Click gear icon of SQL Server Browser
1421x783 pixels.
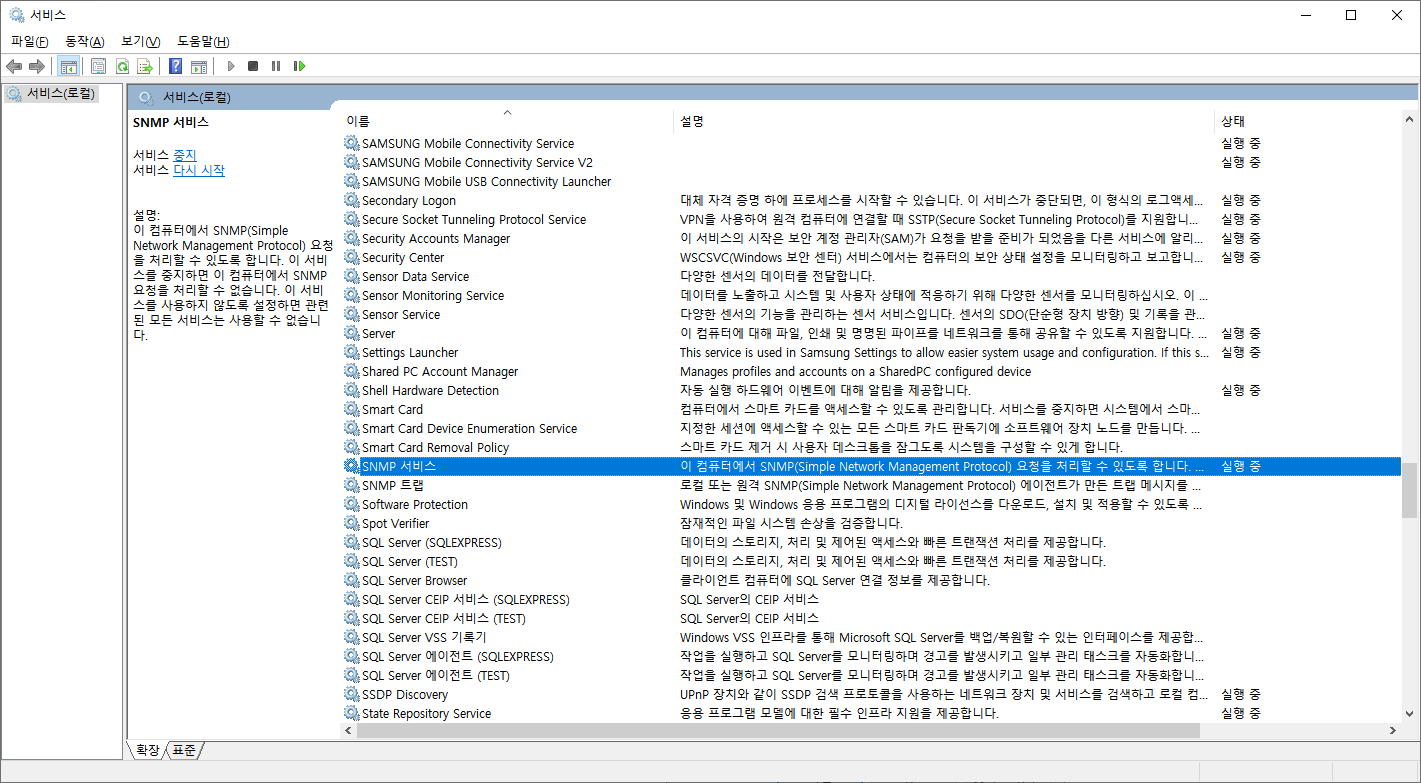[351, 580]
